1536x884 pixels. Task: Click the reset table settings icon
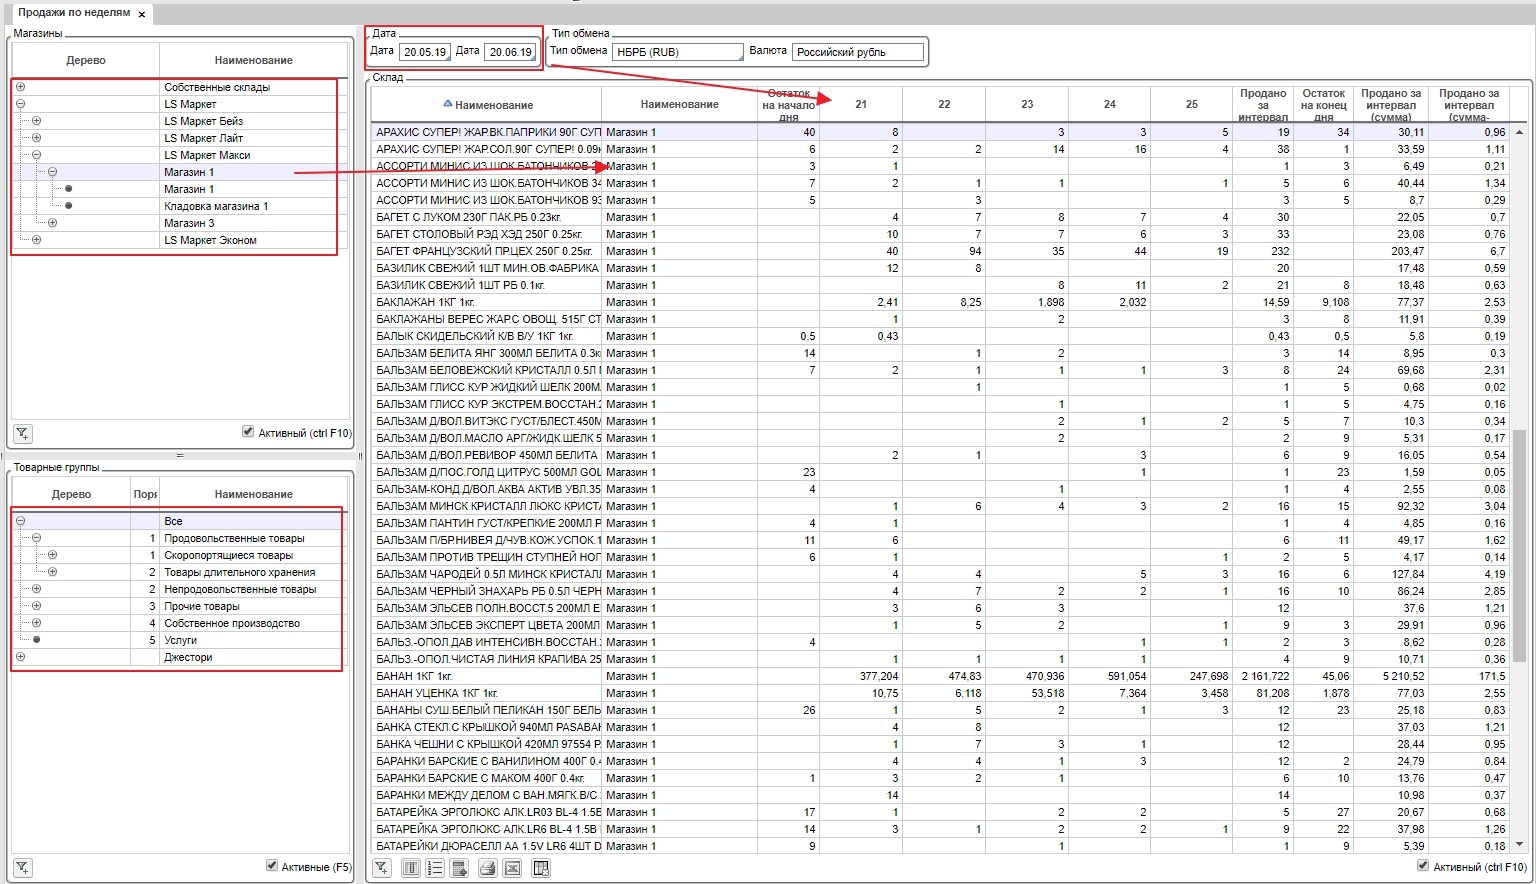tap(541, 868)
